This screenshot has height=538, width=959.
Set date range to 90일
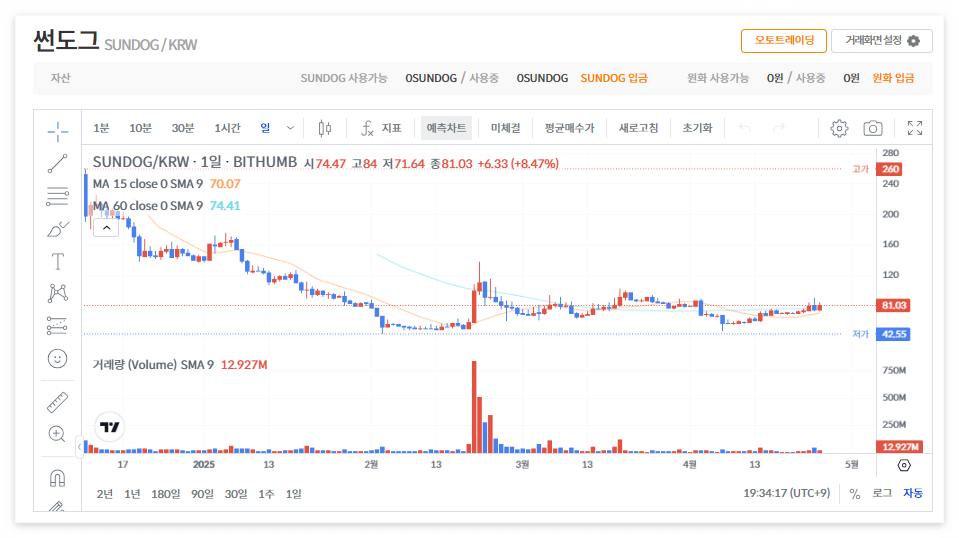(x=202, y=494)
